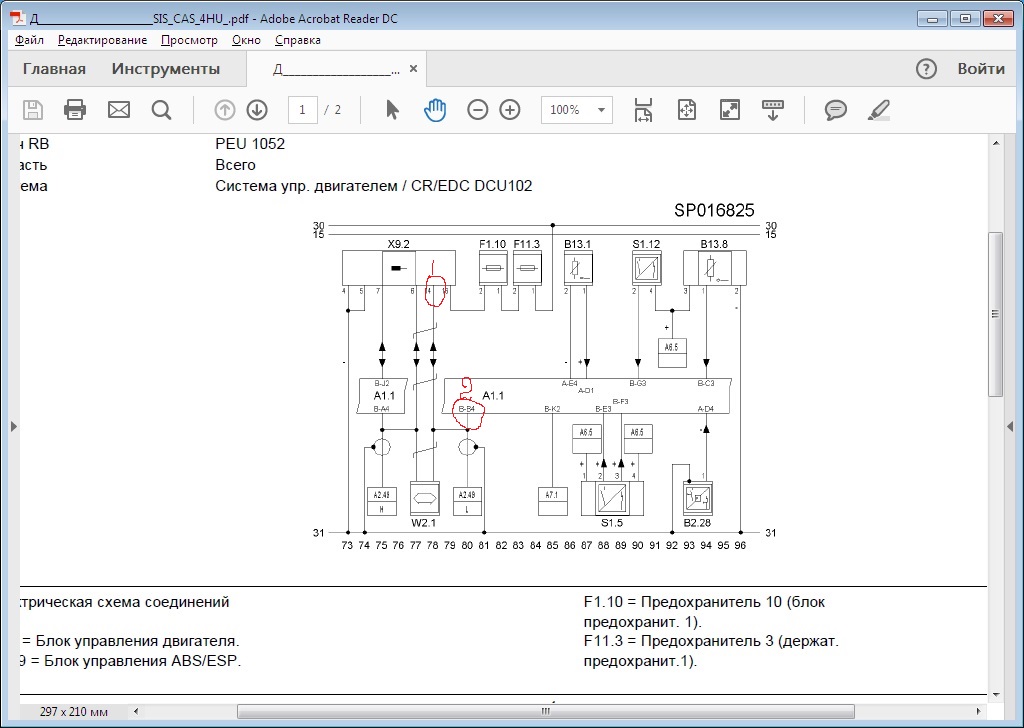Activate the Hand pan tool
Viewport: 1024px width, 728px height.
[435, 110]
